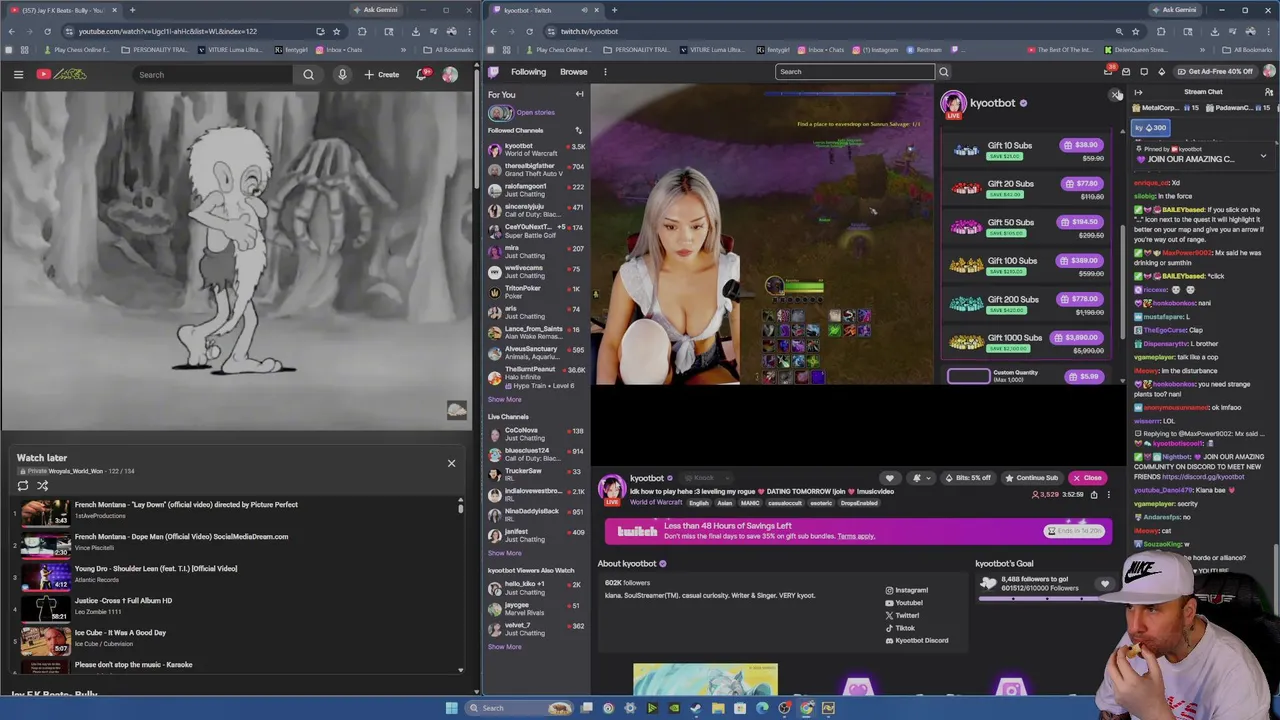This screenshot has height=720, width=1280.
Task: Open stream more options vertical dots
Action: [1108, 495]
